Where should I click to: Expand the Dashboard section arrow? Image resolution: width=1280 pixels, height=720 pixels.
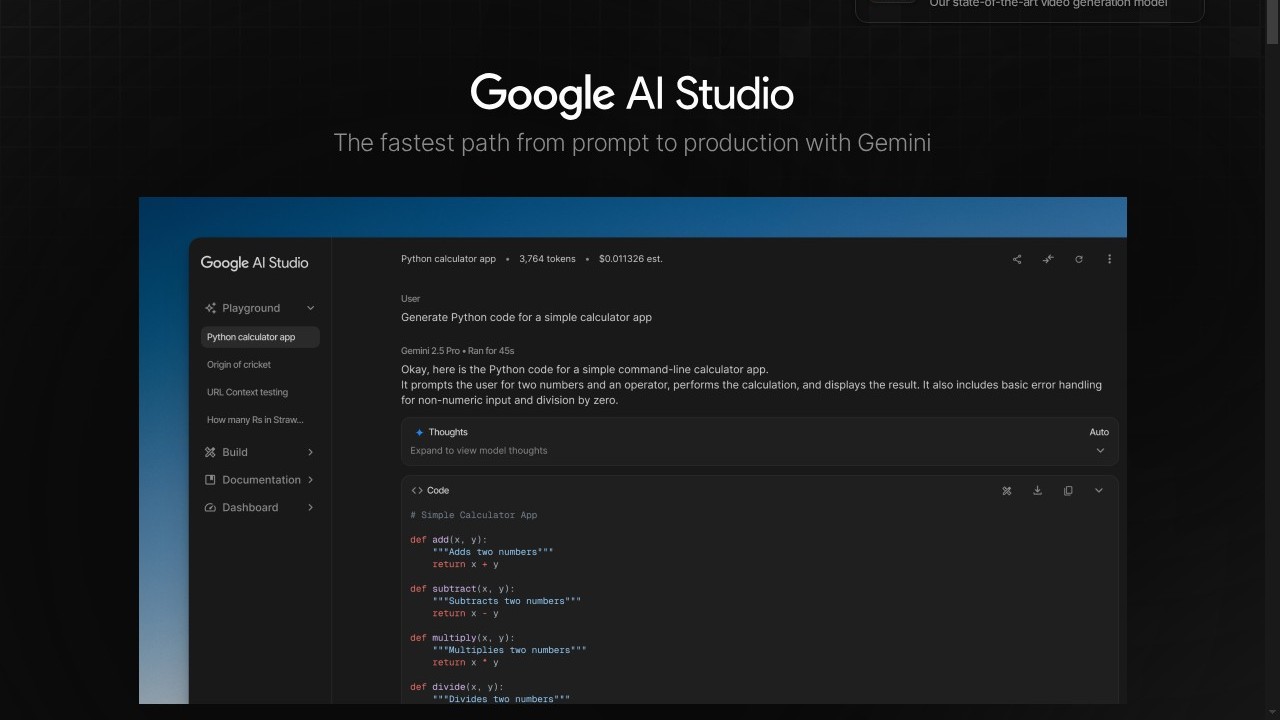(x=310, y=508)
